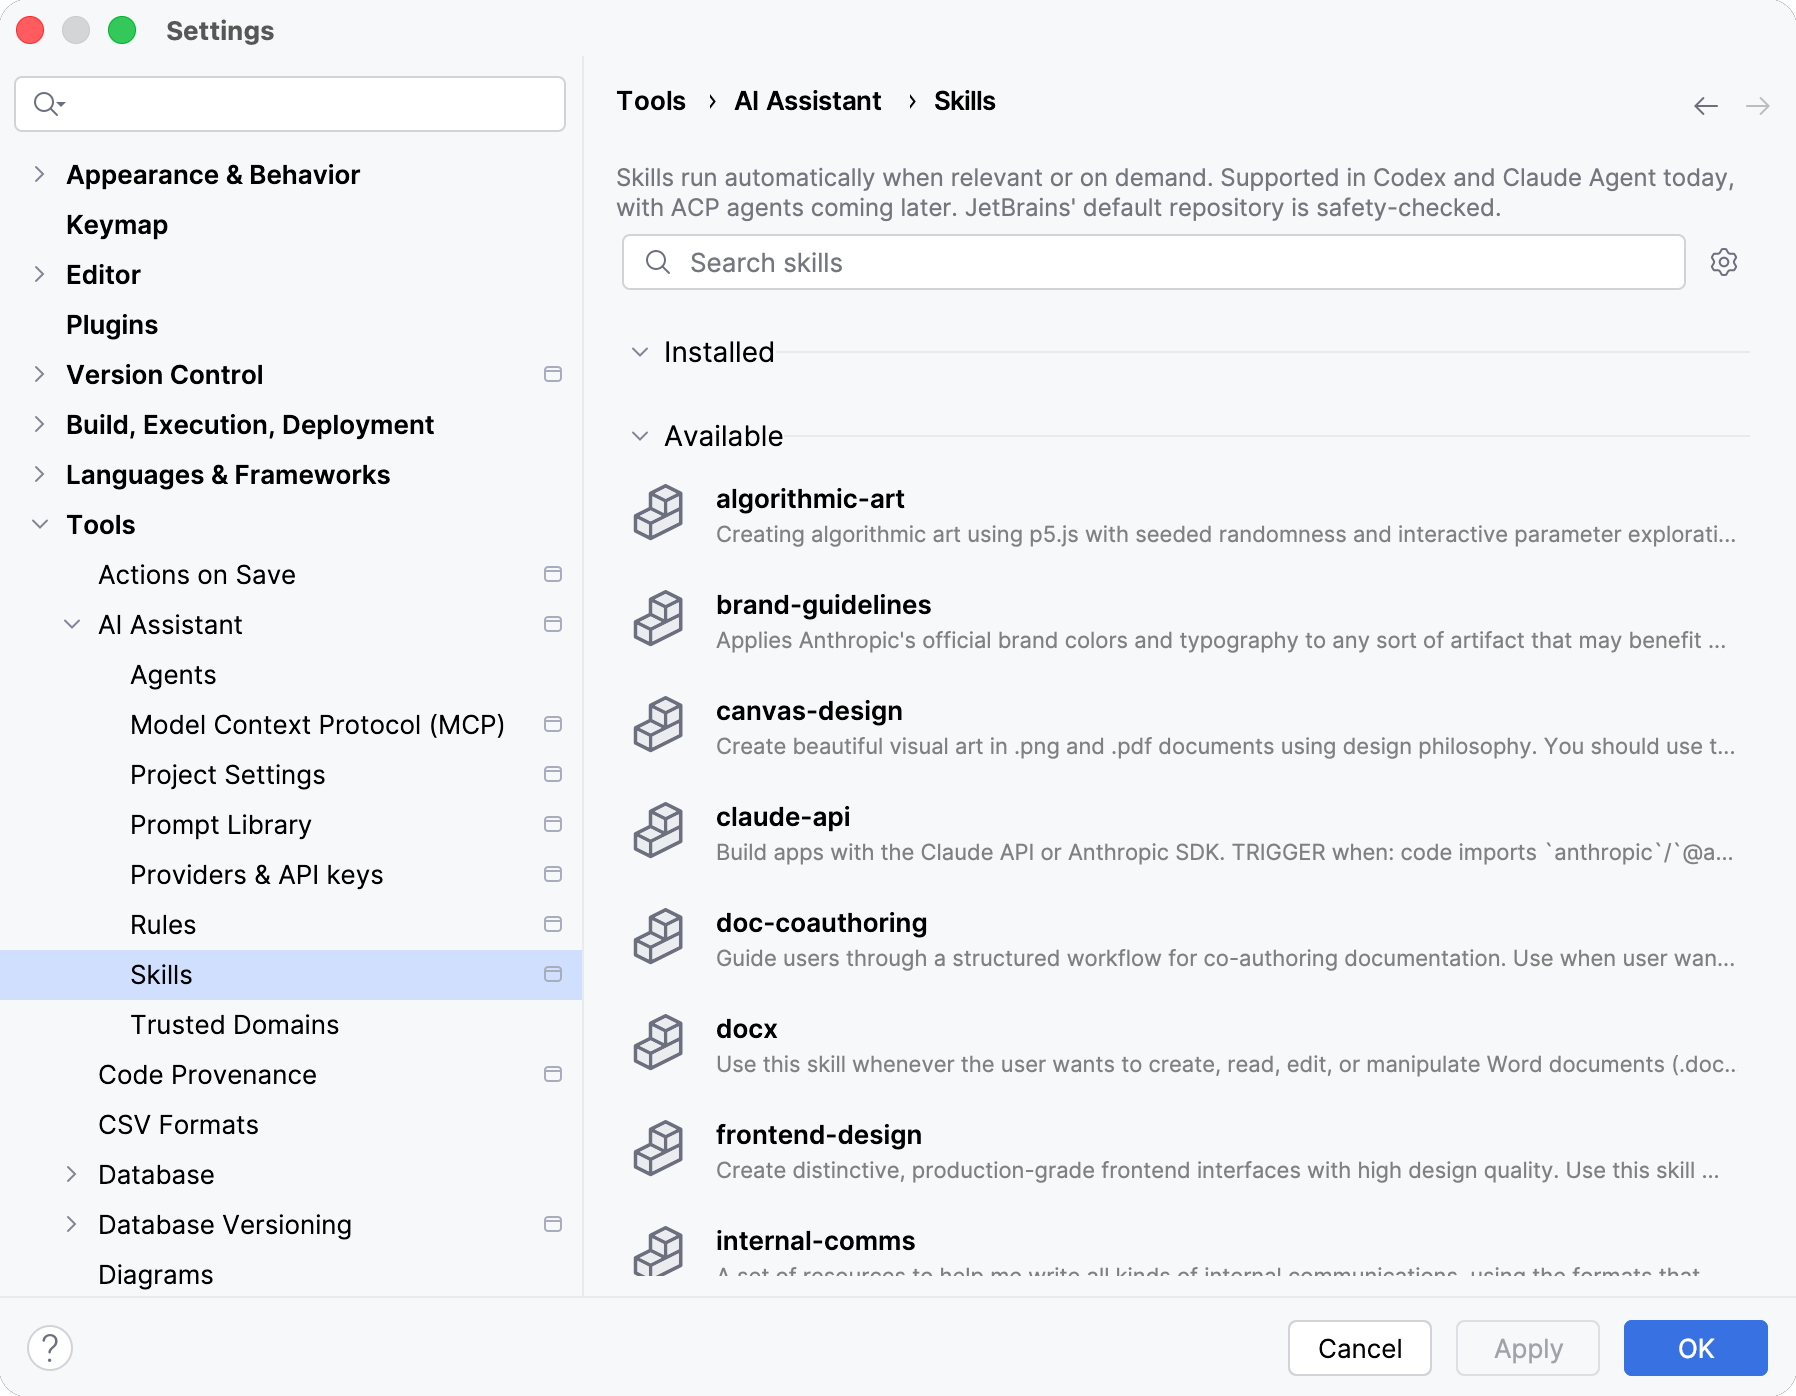Image resolution: width=1796 pixels, height=1396 pixels.
Task: Click the algorithmic-art skill icon
Action: tap(658, 512)
